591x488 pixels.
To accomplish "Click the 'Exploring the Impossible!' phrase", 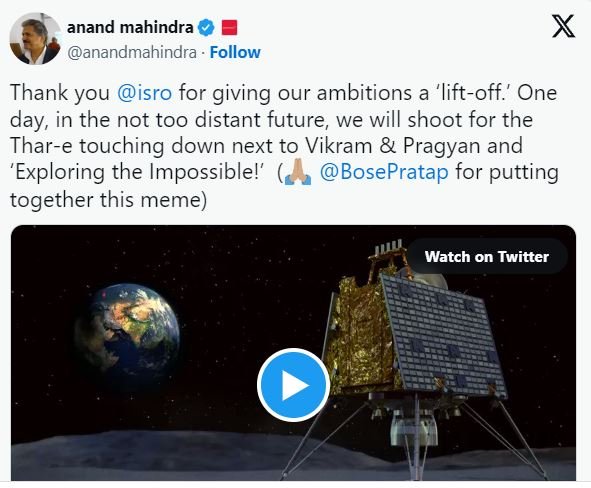I will pyautogui.click(x=136, y=172).
